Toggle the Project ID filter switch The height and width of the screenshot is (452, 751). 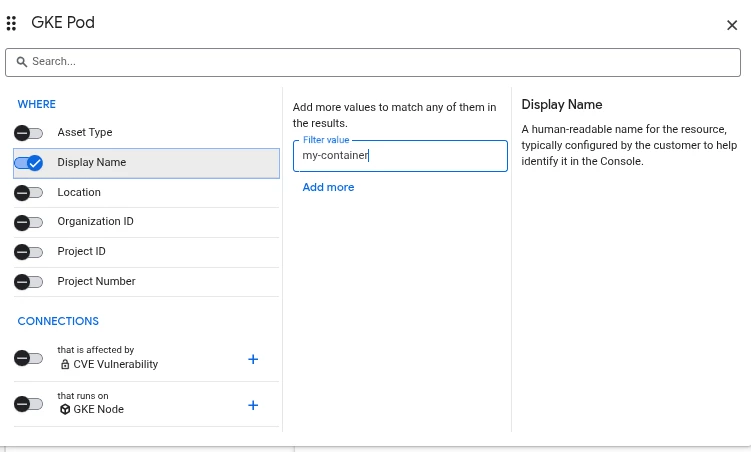coord(28,252)
